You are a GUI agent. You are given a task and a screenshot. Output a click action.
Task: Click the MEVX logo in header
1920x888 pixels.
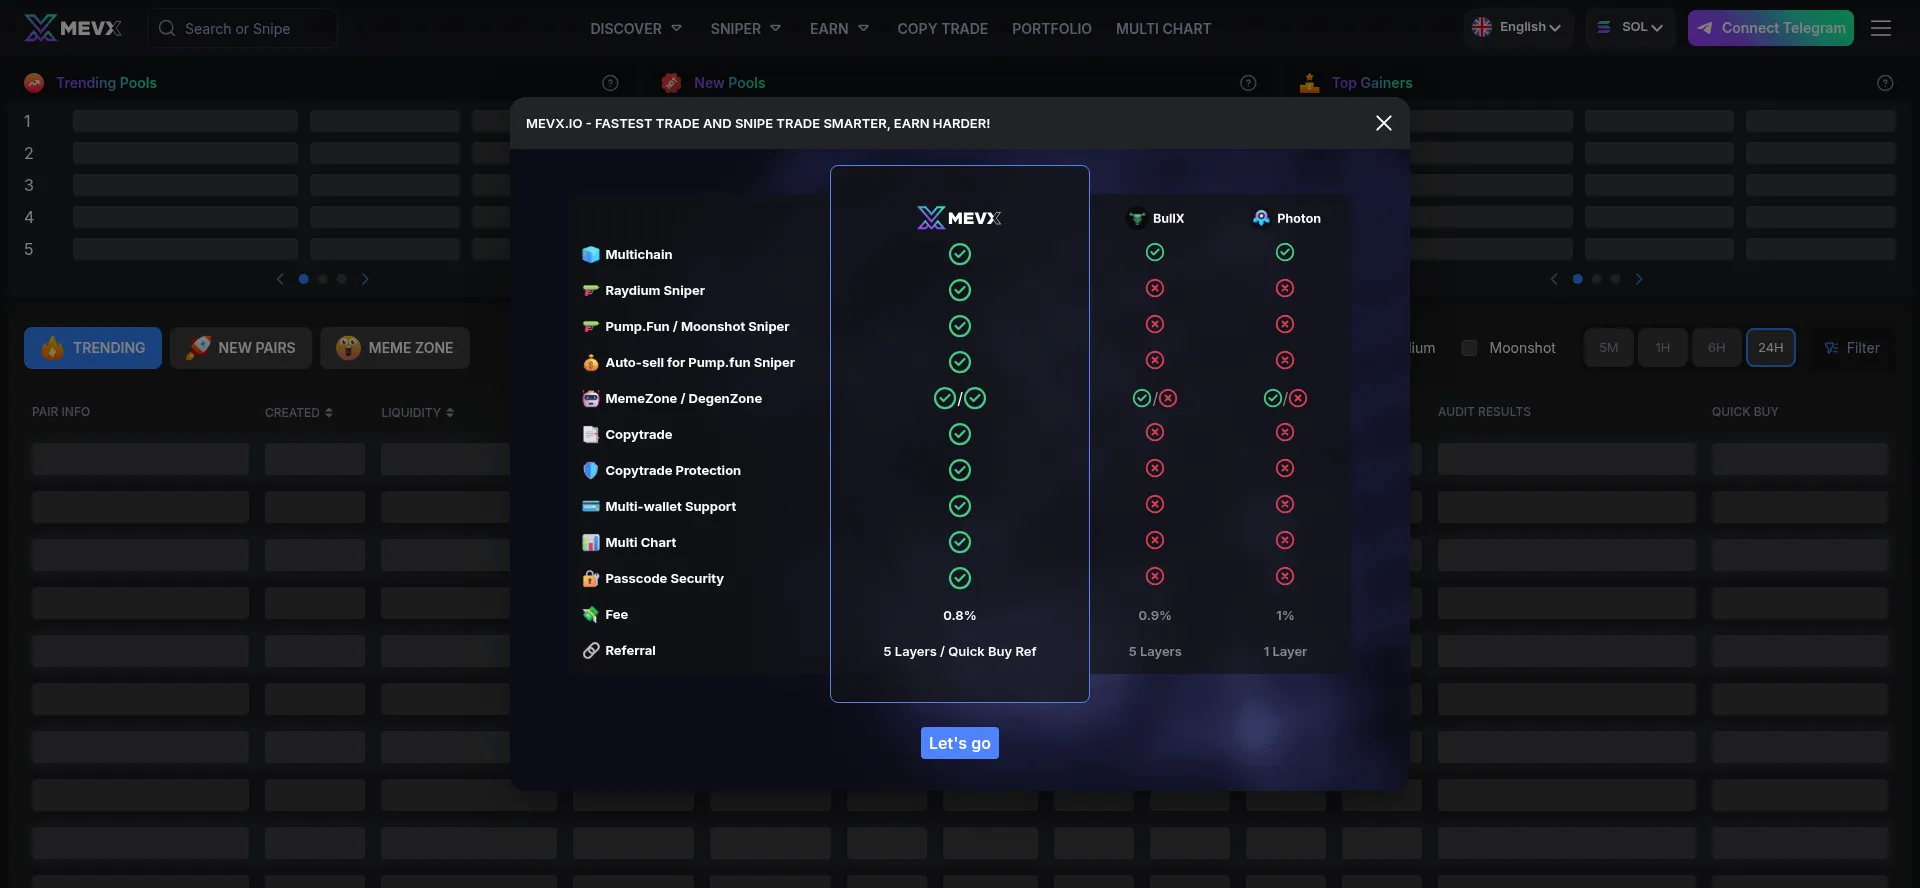[x=73, y=28]
